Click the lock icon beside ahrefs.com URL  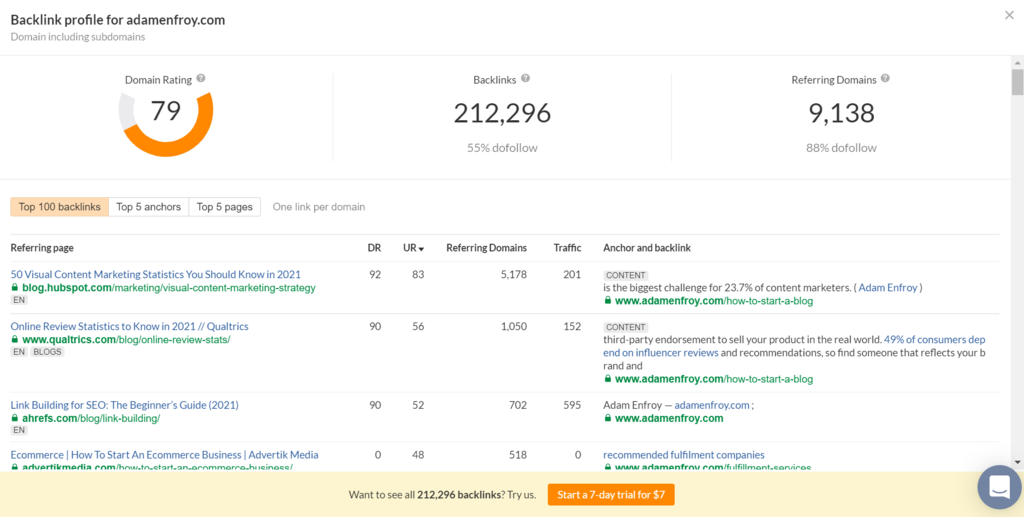tap(15, 419)
